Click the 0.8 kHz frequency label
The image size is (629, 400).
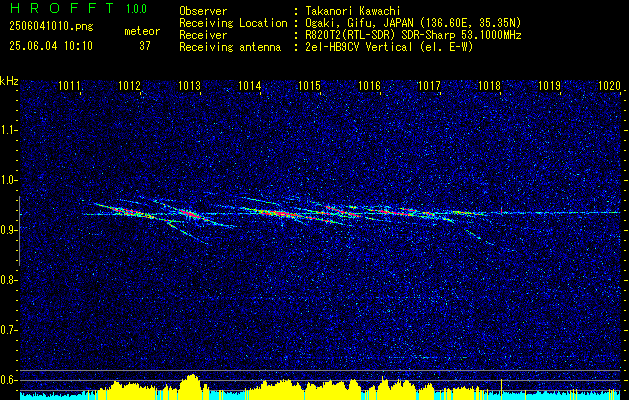coord(7,280)
